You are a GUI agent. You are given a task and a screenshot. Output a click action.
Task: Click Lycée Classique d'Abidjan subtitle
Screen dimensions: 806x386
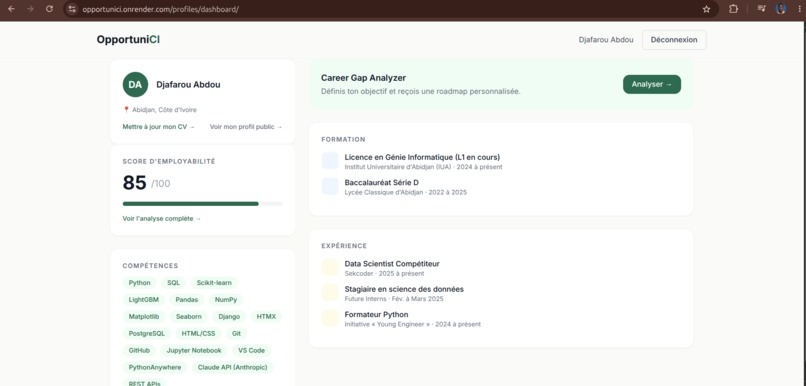(406, 192)
